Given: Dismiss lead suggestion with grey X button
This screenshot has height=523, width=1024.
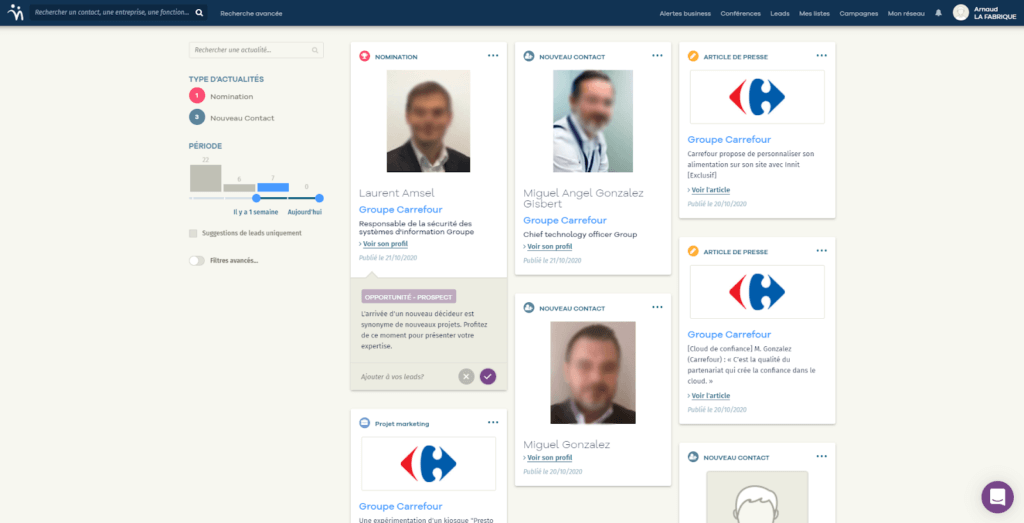Looking at the screenshot, I should click(466, 376).
